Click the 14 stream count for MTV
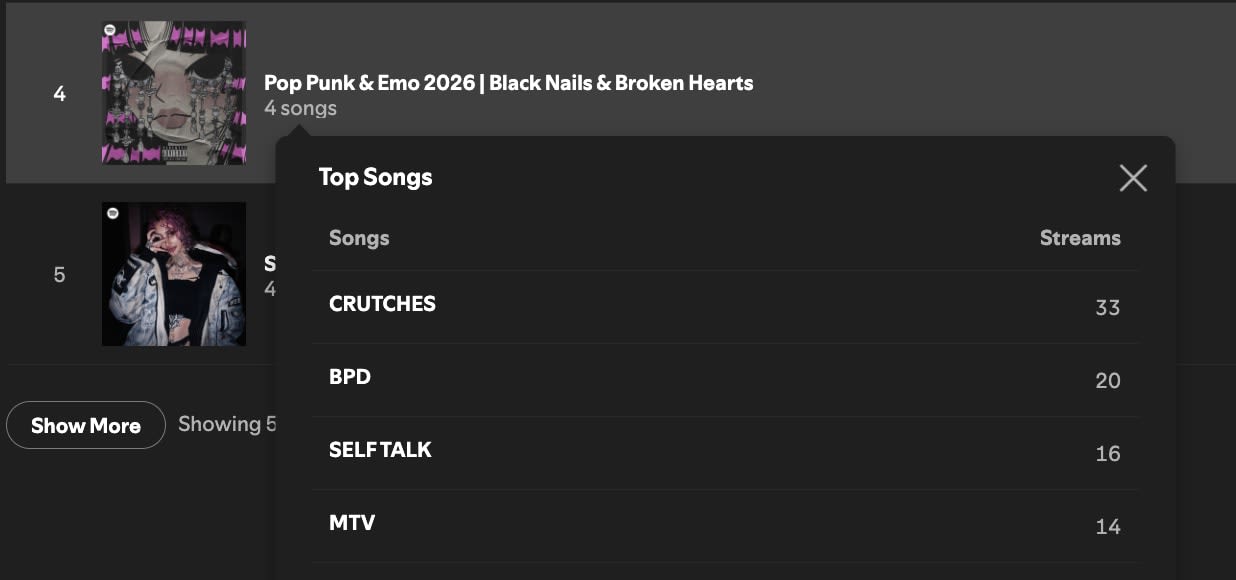The image size is (1236, 580). coord(1107,527)
